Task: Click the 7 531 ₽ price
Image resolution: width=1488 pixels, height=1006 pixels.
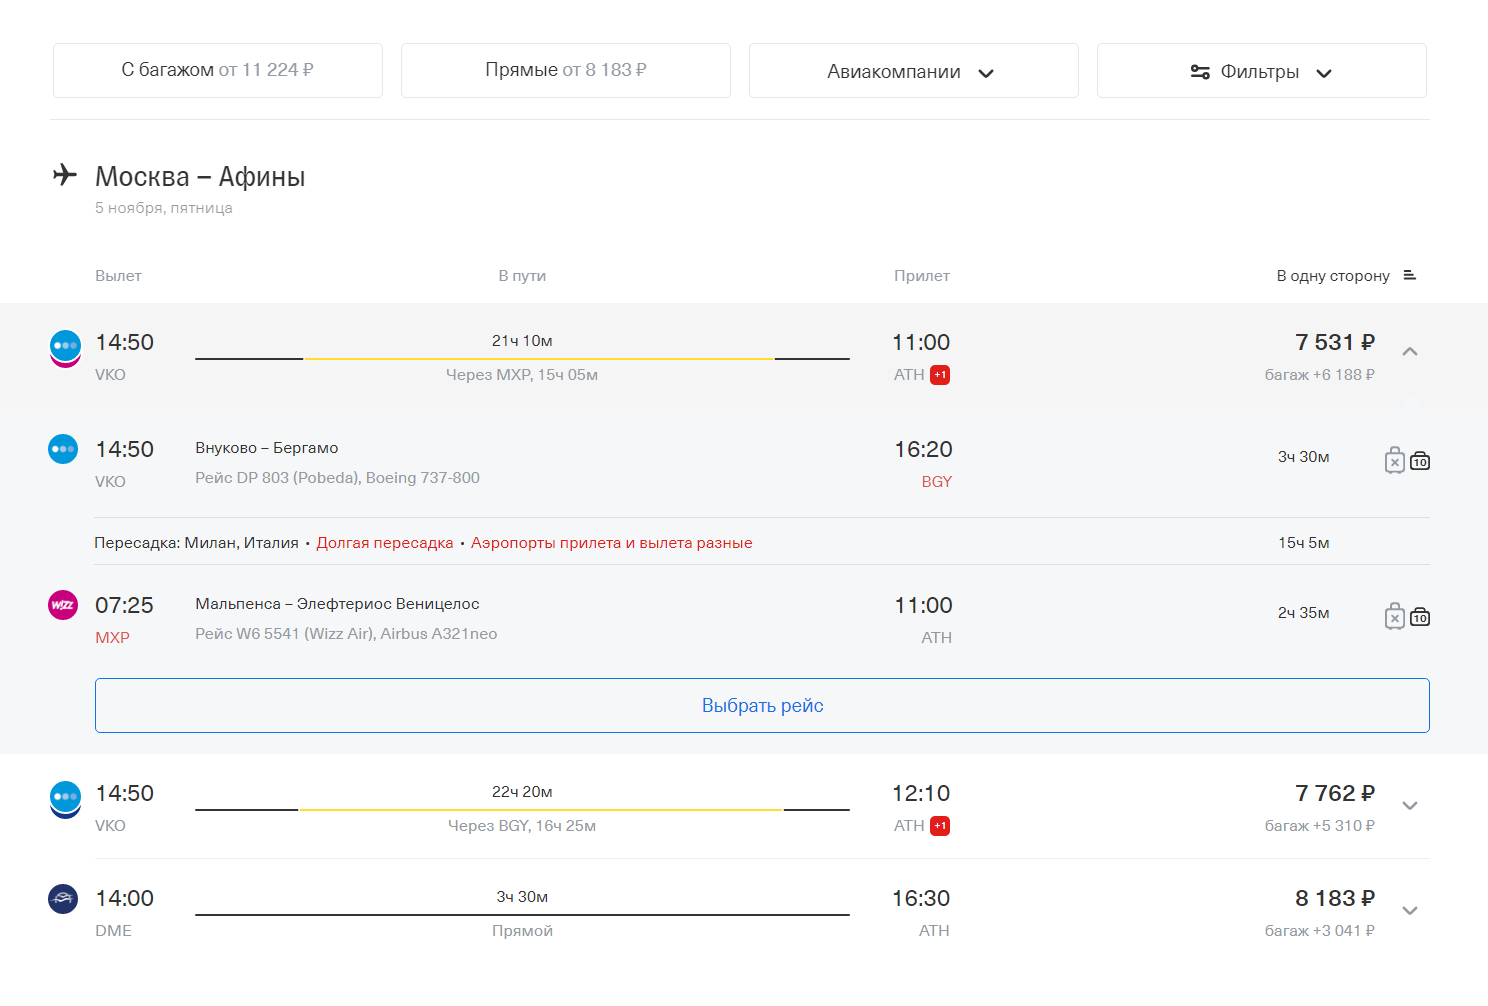Action: [x=1335, y=342]
